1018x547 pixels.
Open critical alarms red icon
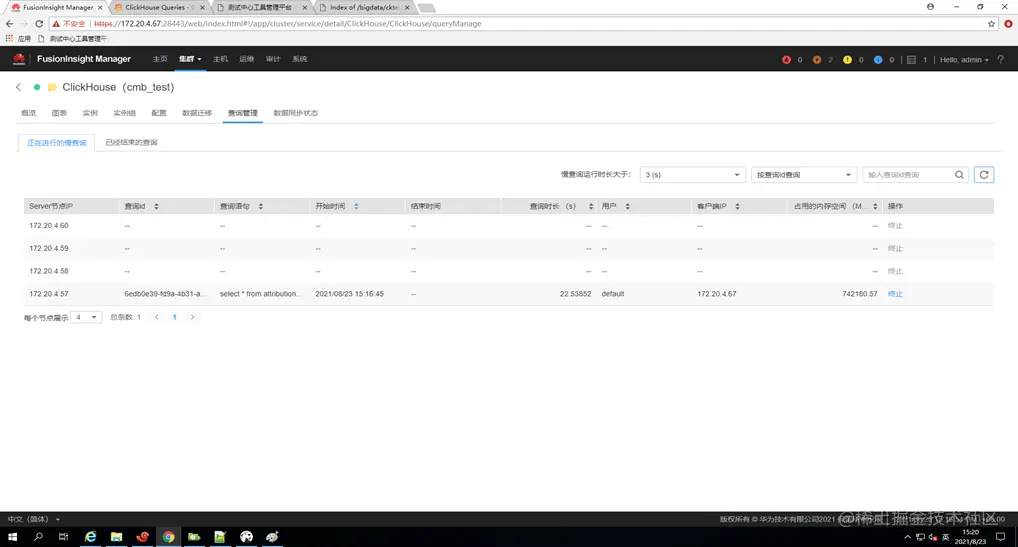[x=786, y=60]
